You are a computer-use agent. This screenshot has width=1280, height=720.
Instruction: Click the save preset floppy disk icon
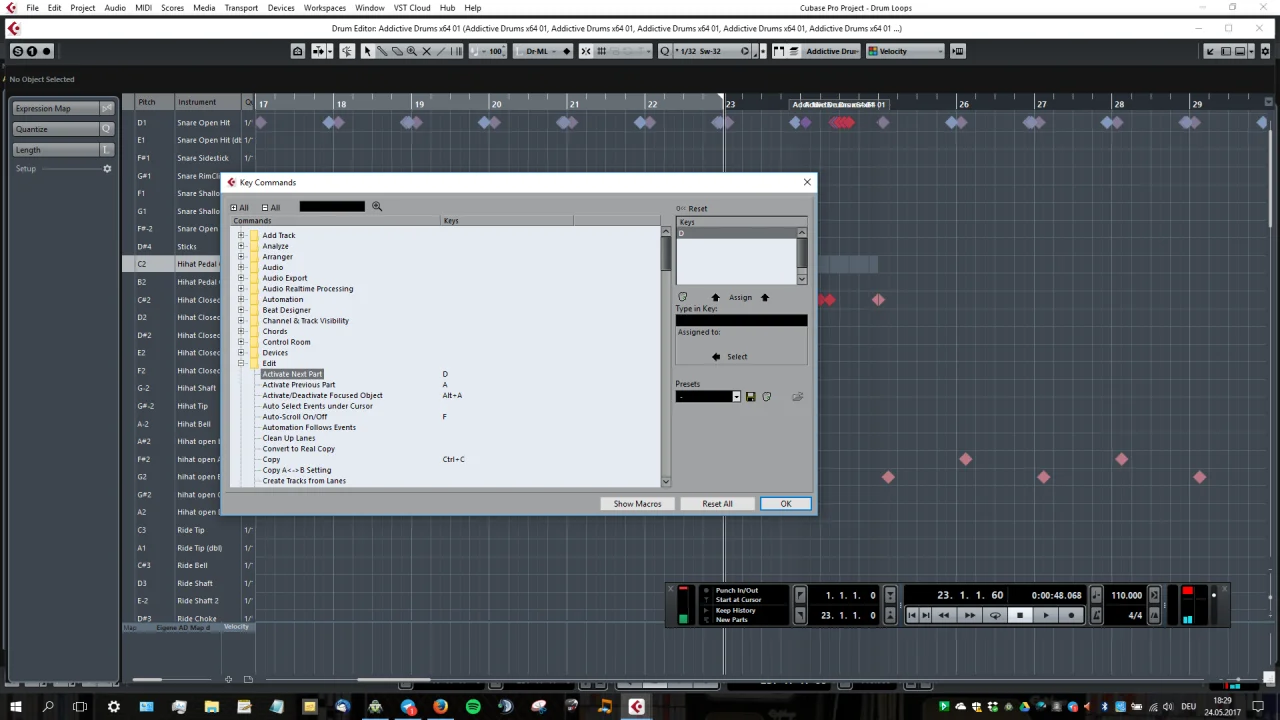tap(751, 397)
